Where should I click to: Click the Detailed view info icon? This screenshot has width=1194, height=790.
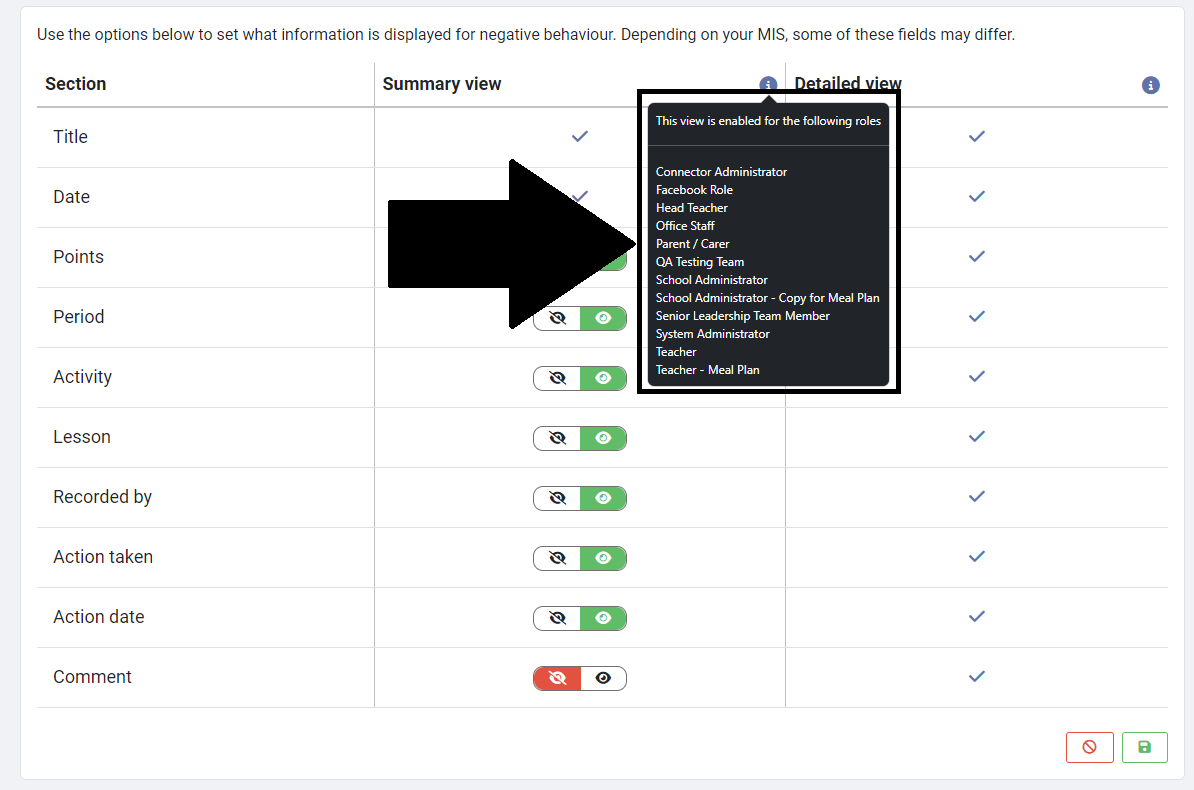pos(1150,85)
